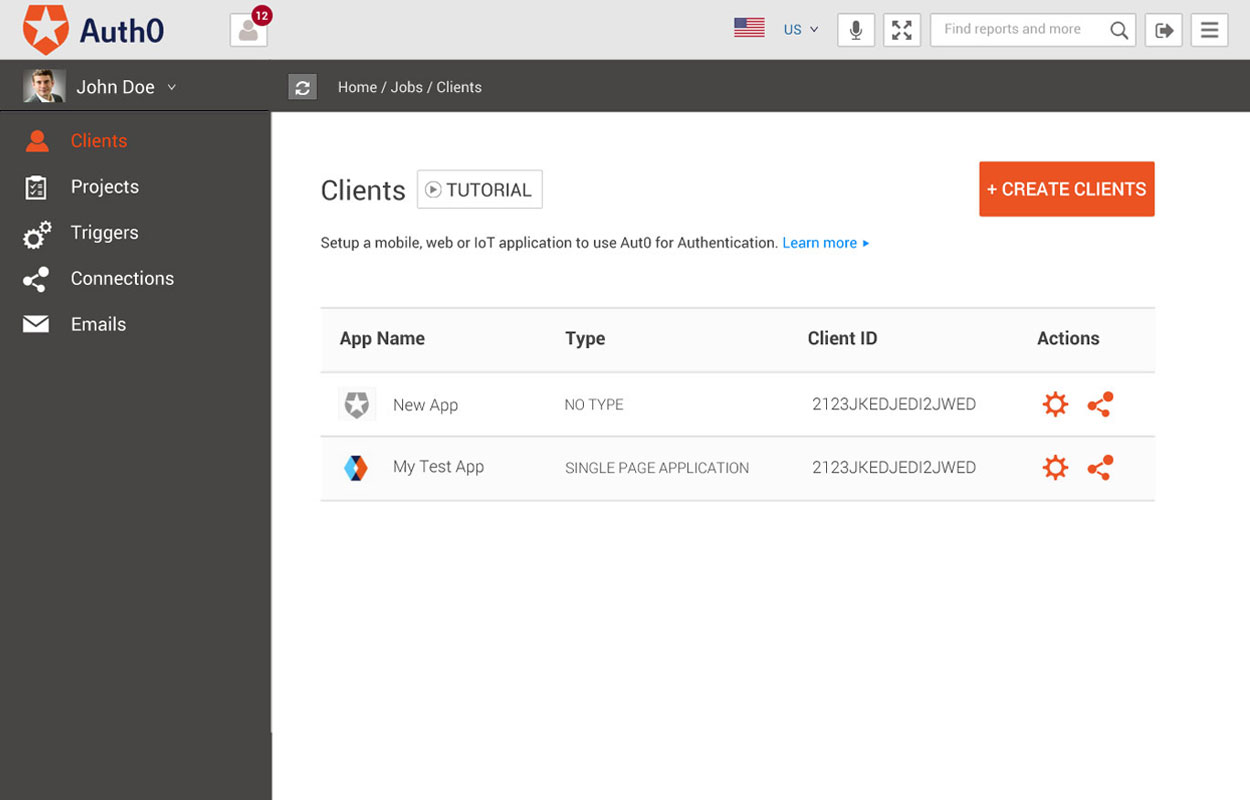Click the US flag icon
This screenshot has width=1250, height=800.
tap(749, 28)
